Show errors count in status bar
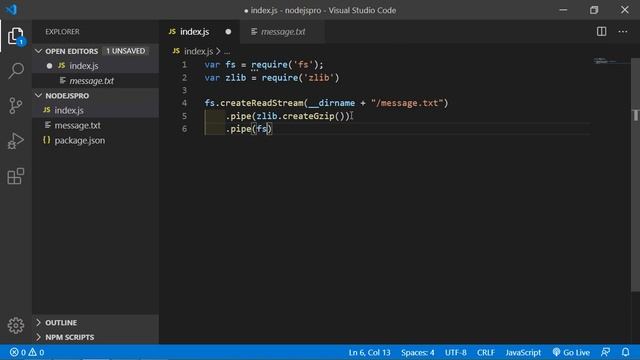Viewport: 640px width, 360px height. 18,352
